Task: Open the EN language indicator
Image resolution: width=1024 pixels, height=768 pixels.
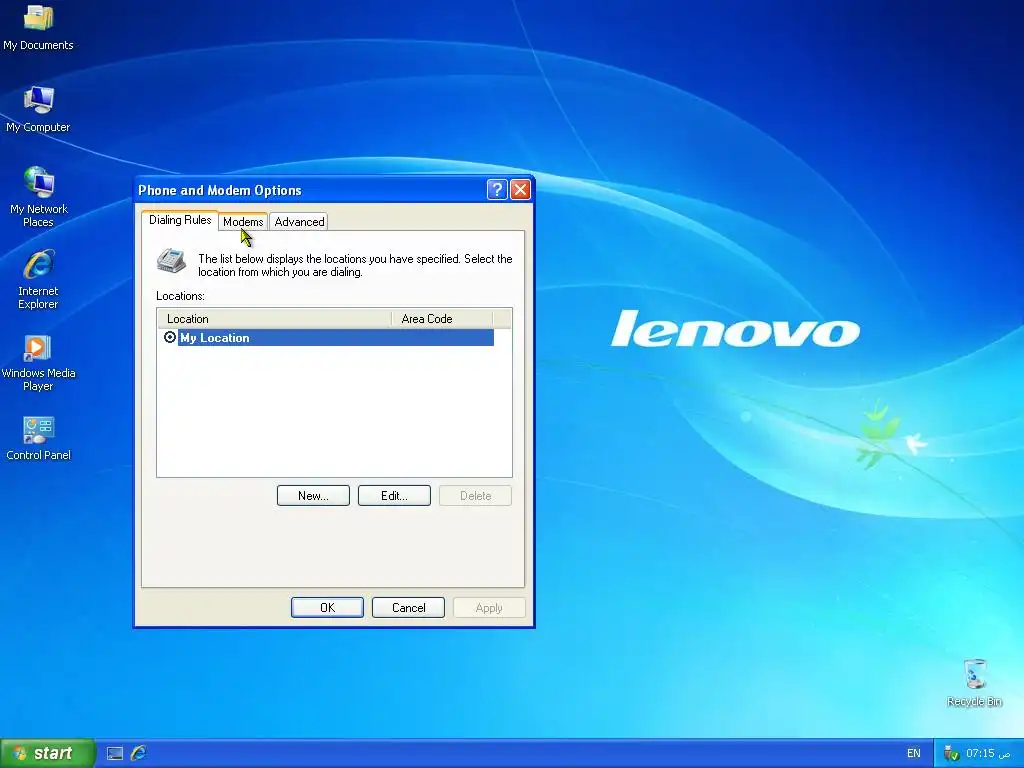Action: [914, 754]
